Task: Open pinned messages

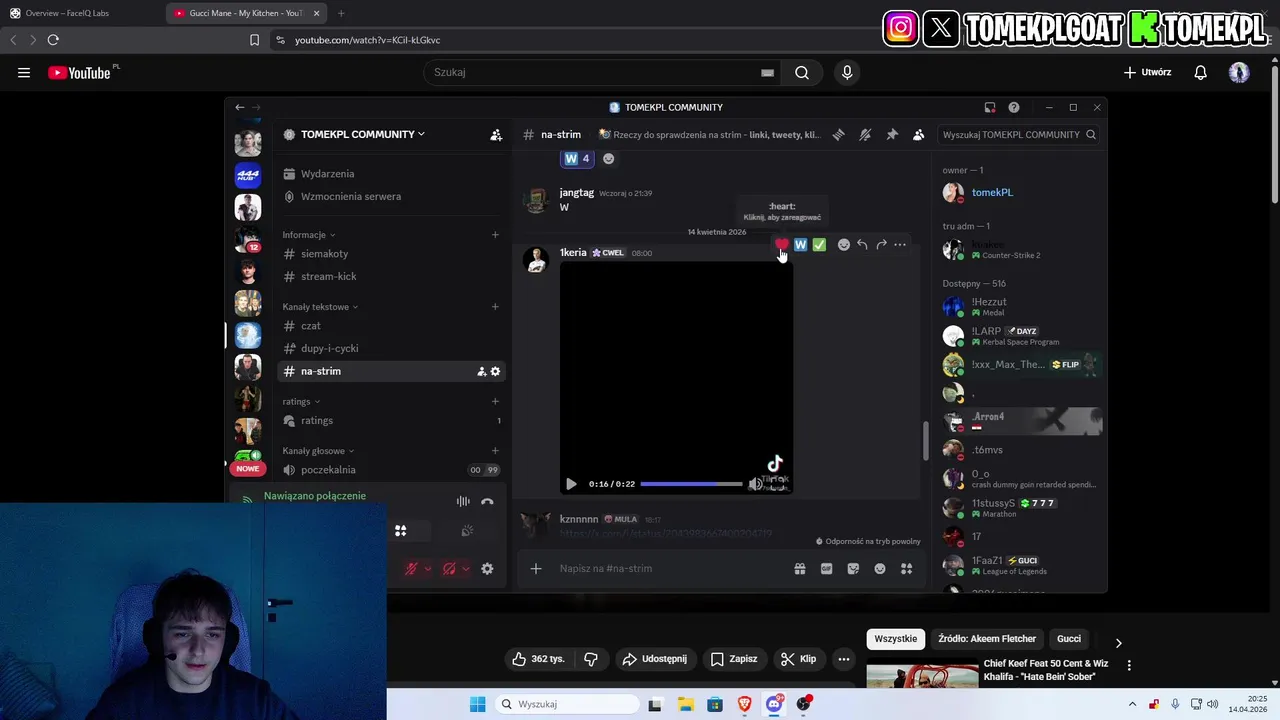Action: [x=892, y=134]
